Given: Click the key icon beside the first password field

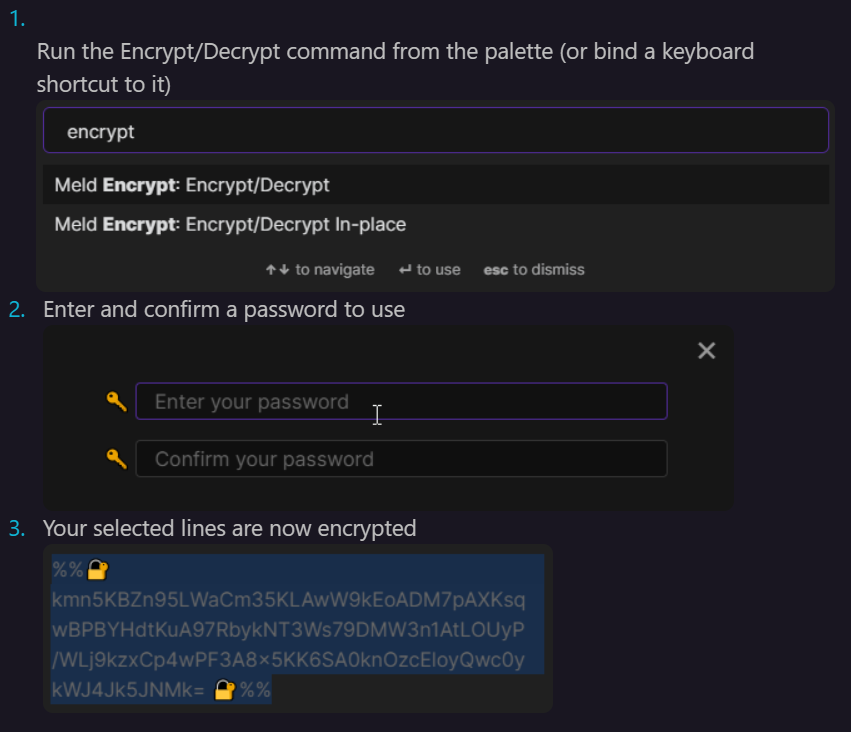Looking at the screenshot, I should [117, 401].
